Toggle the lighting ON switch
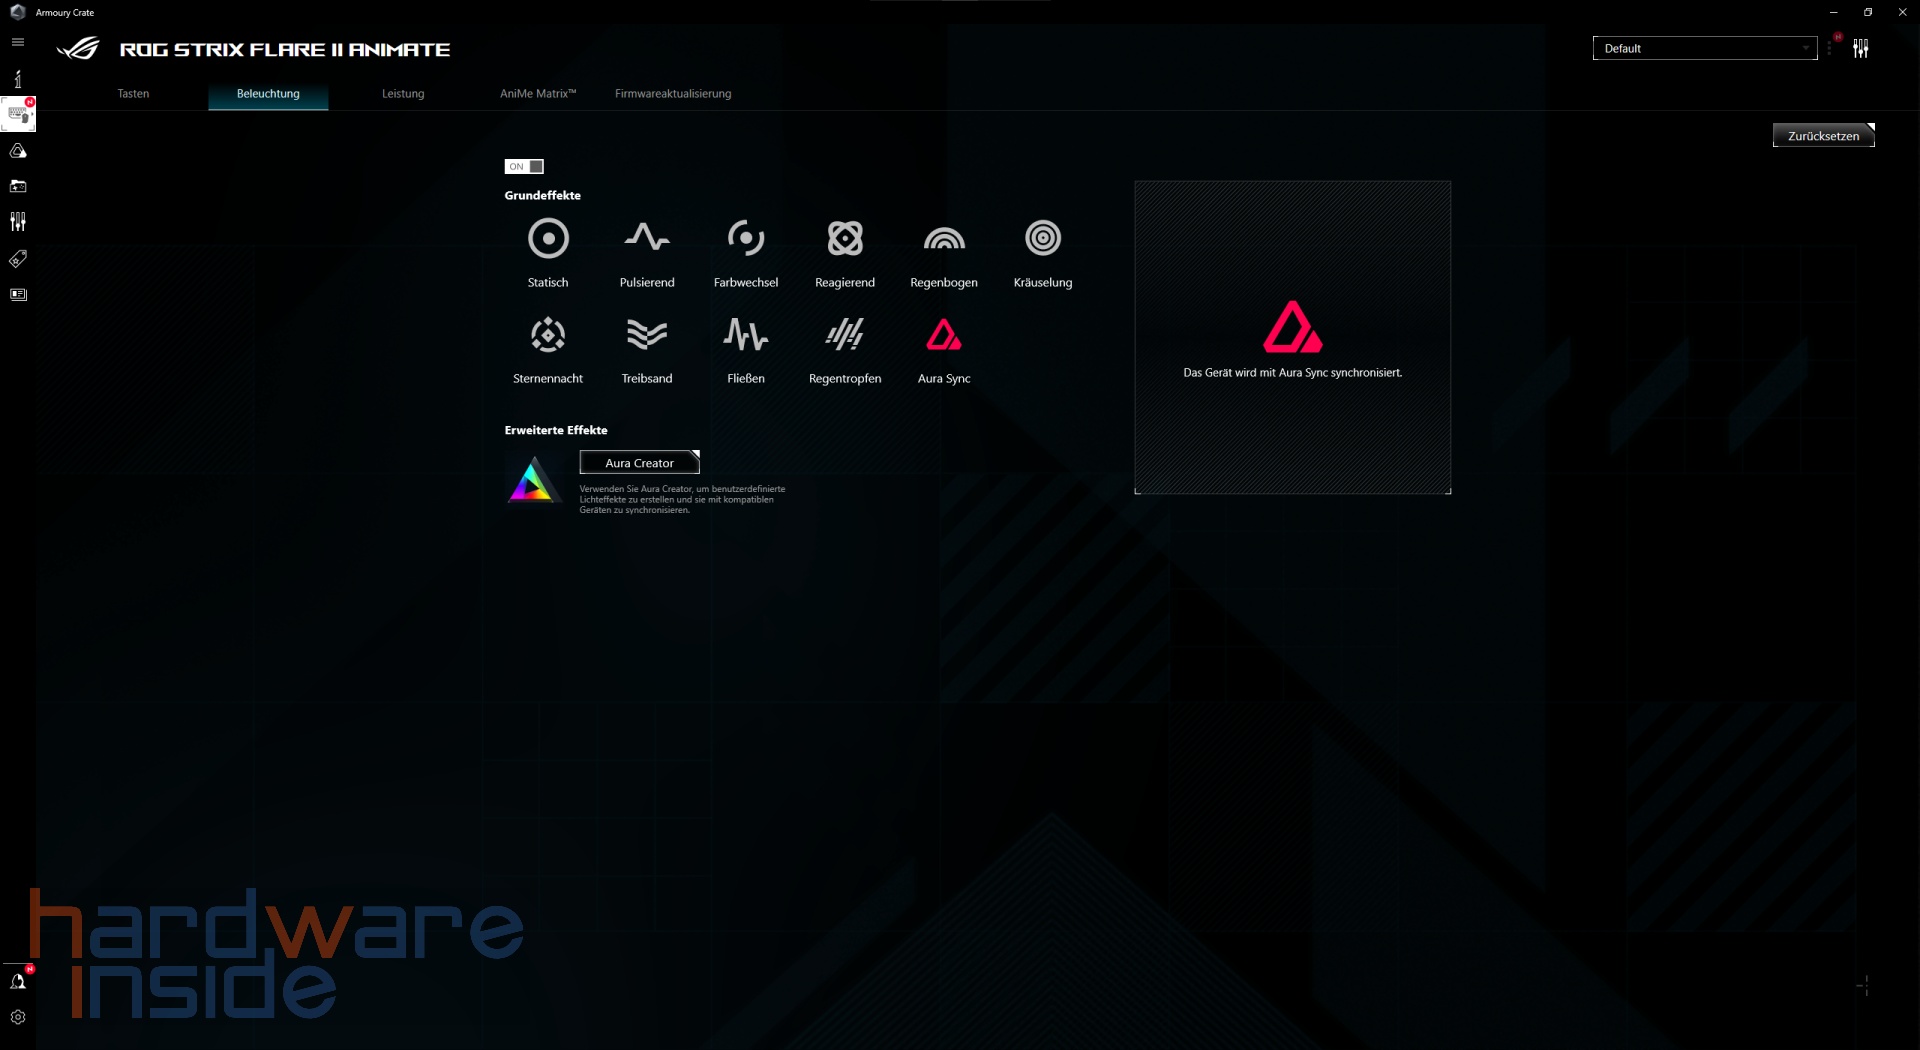 pyautogui.click(x=524, y=167)
